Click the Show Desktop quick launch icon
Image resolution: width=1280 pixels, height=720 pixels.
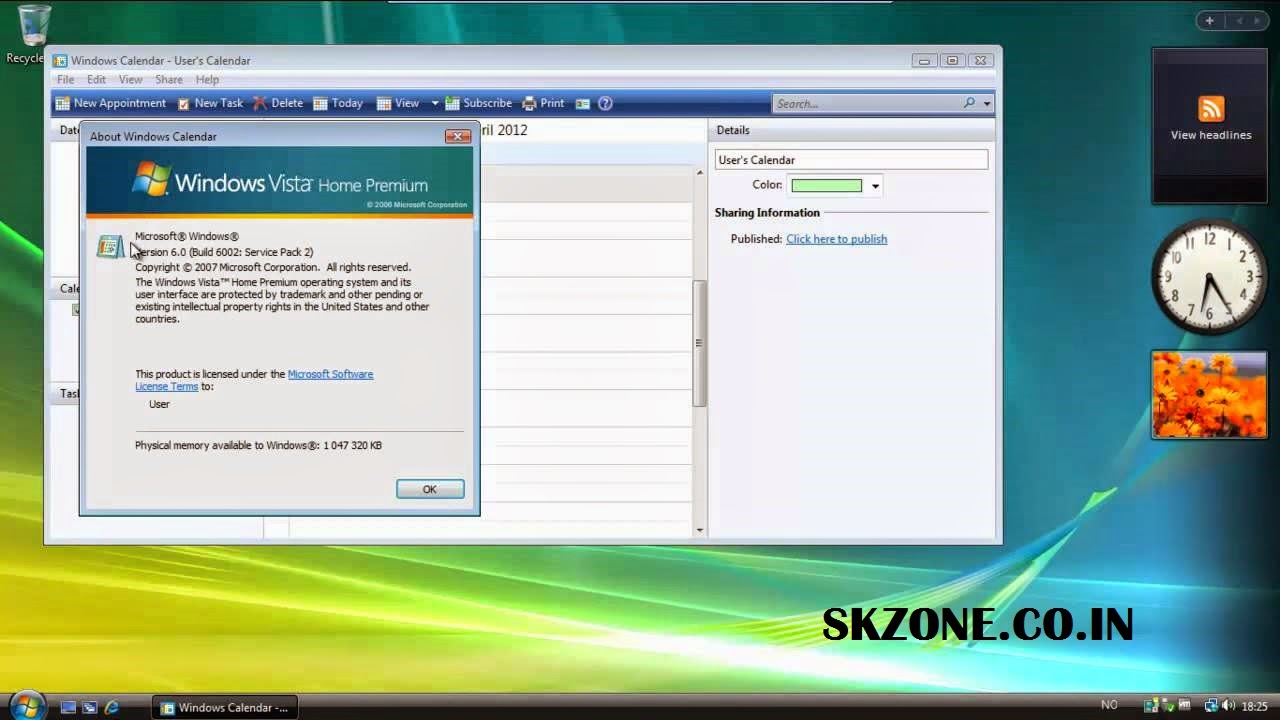coord(68,707)
